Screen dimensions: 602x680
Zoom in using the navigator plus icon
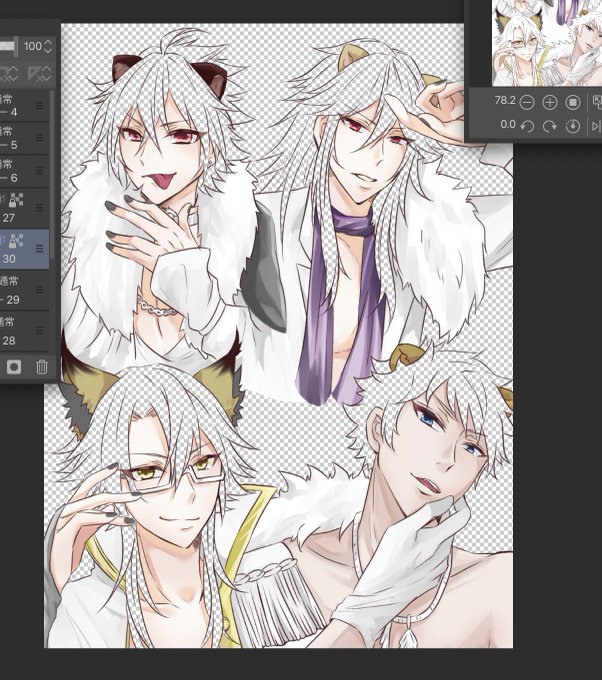coord(550,103)
